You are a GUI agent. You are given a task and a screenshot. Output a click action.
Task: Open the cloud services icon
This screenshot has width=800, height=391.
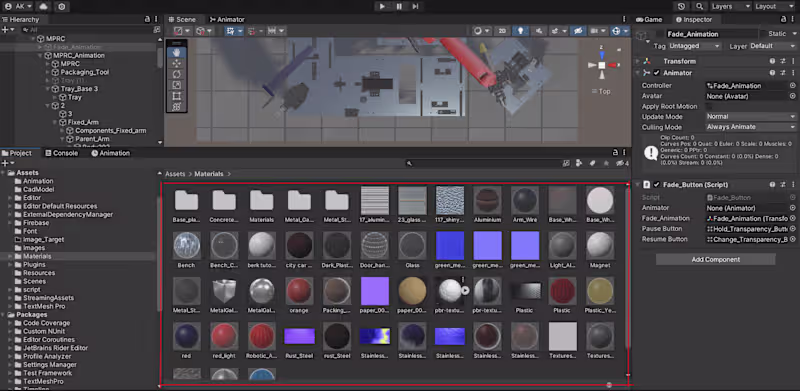click(43, 6)
